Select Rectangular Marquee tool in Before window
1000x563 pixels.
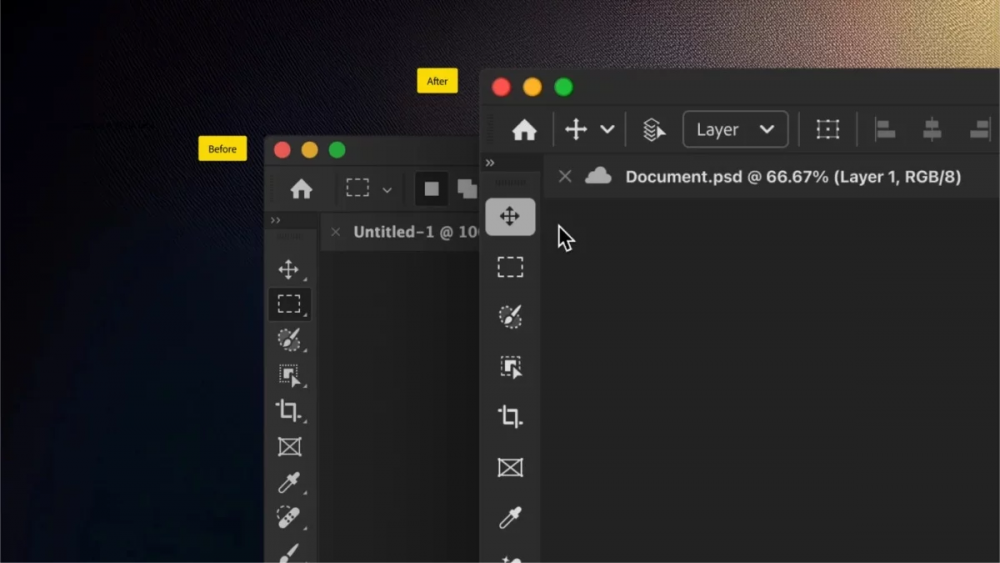[290, 304]
